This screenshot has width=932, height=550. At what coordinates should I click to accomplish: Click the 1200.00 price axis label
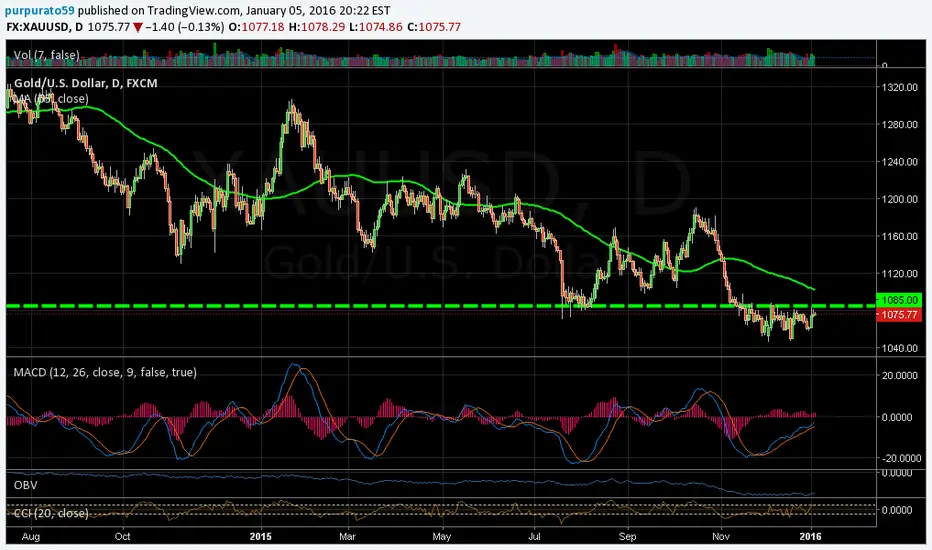(x=900, y=199)
